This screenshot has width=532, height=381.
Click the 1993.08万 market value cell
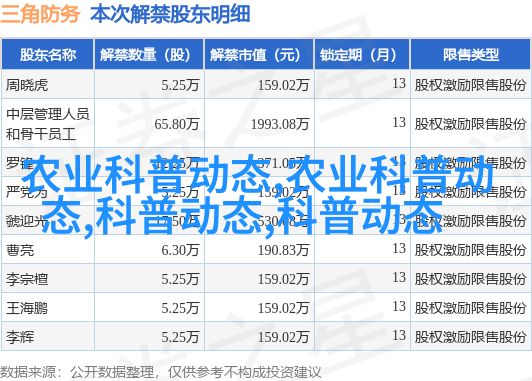click(280, 124)
